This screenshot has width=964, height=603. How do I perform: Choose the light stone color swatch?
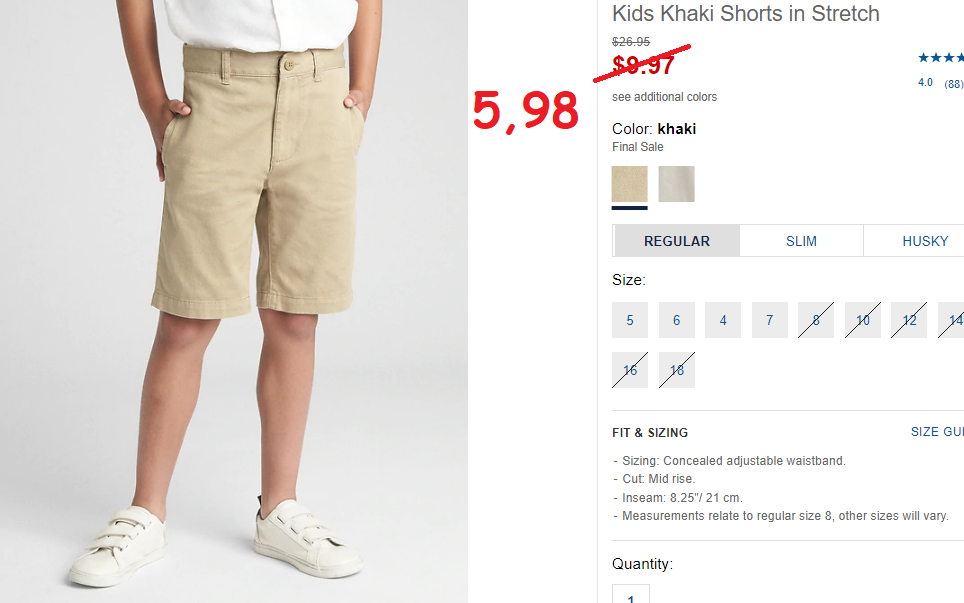coord(676,184)
